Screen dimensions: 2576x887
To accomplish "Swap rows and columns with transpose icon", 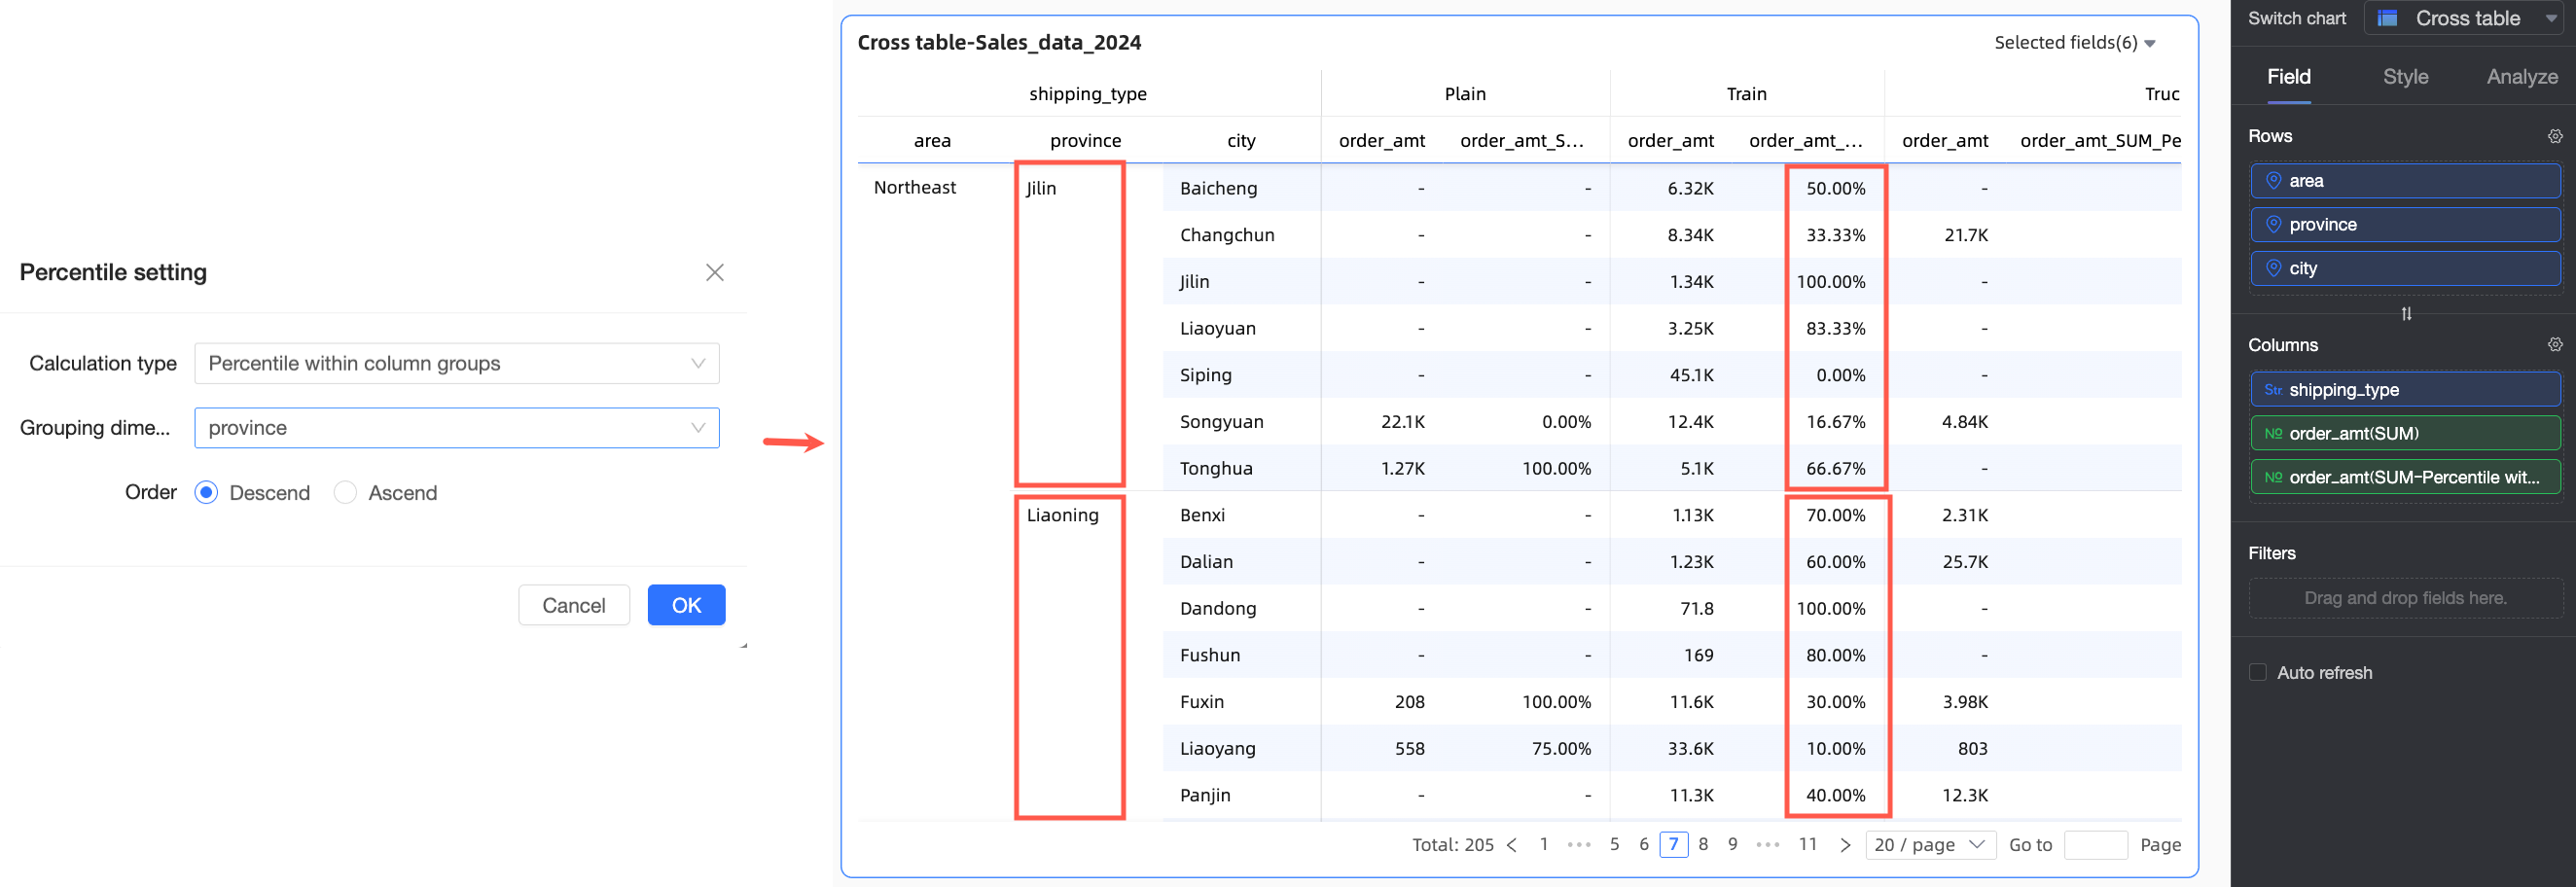I will pos(2406,314).
